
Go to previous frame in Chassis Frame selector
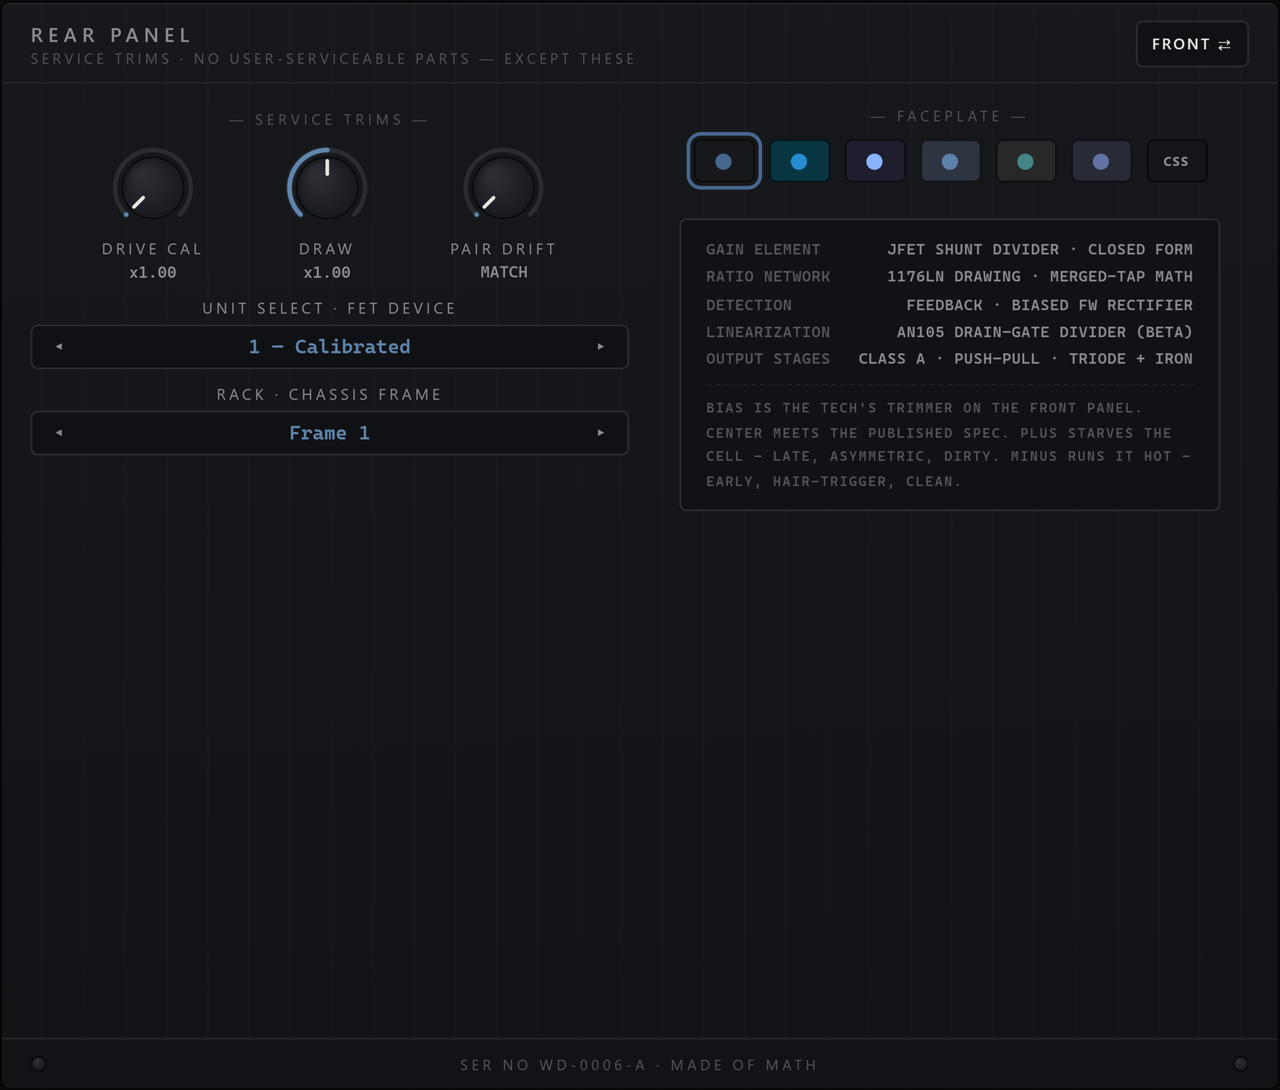pyautogui.click(x=59, y=433)
